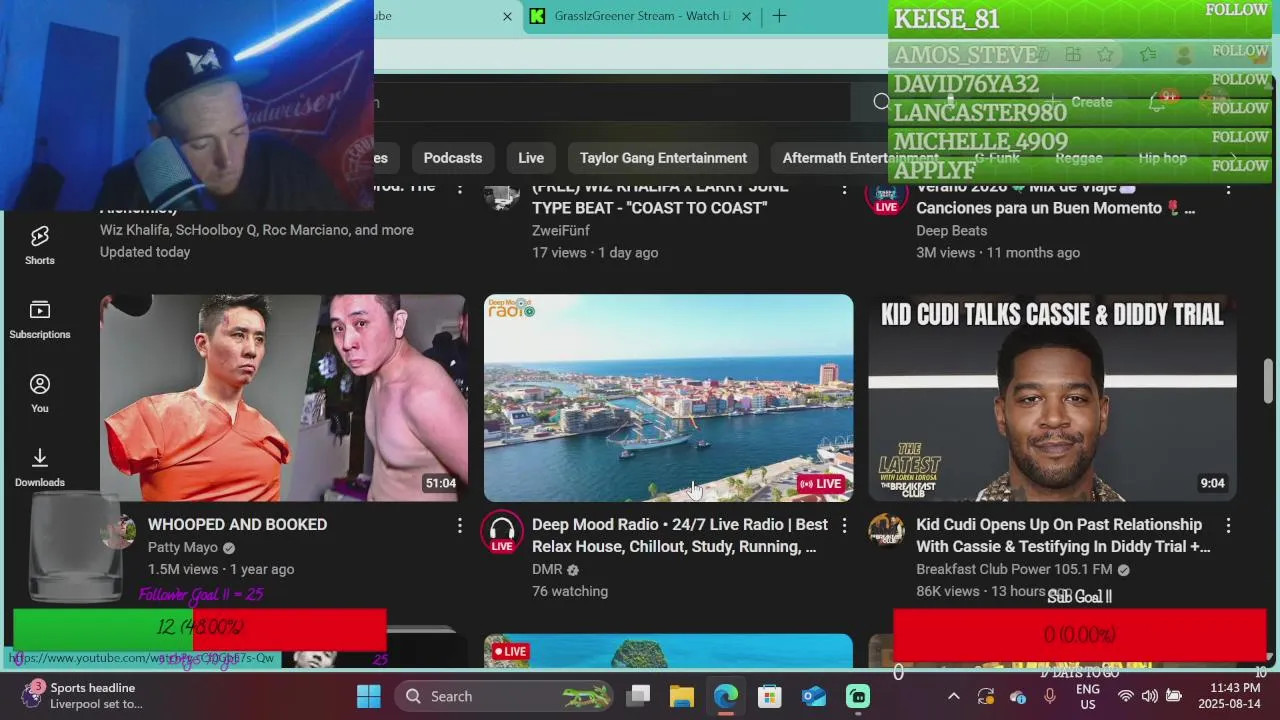The height and width of the screenshot is (720, 1280).
Task: Open ZweiFünf channel avatar
Action: click(502, 195)
